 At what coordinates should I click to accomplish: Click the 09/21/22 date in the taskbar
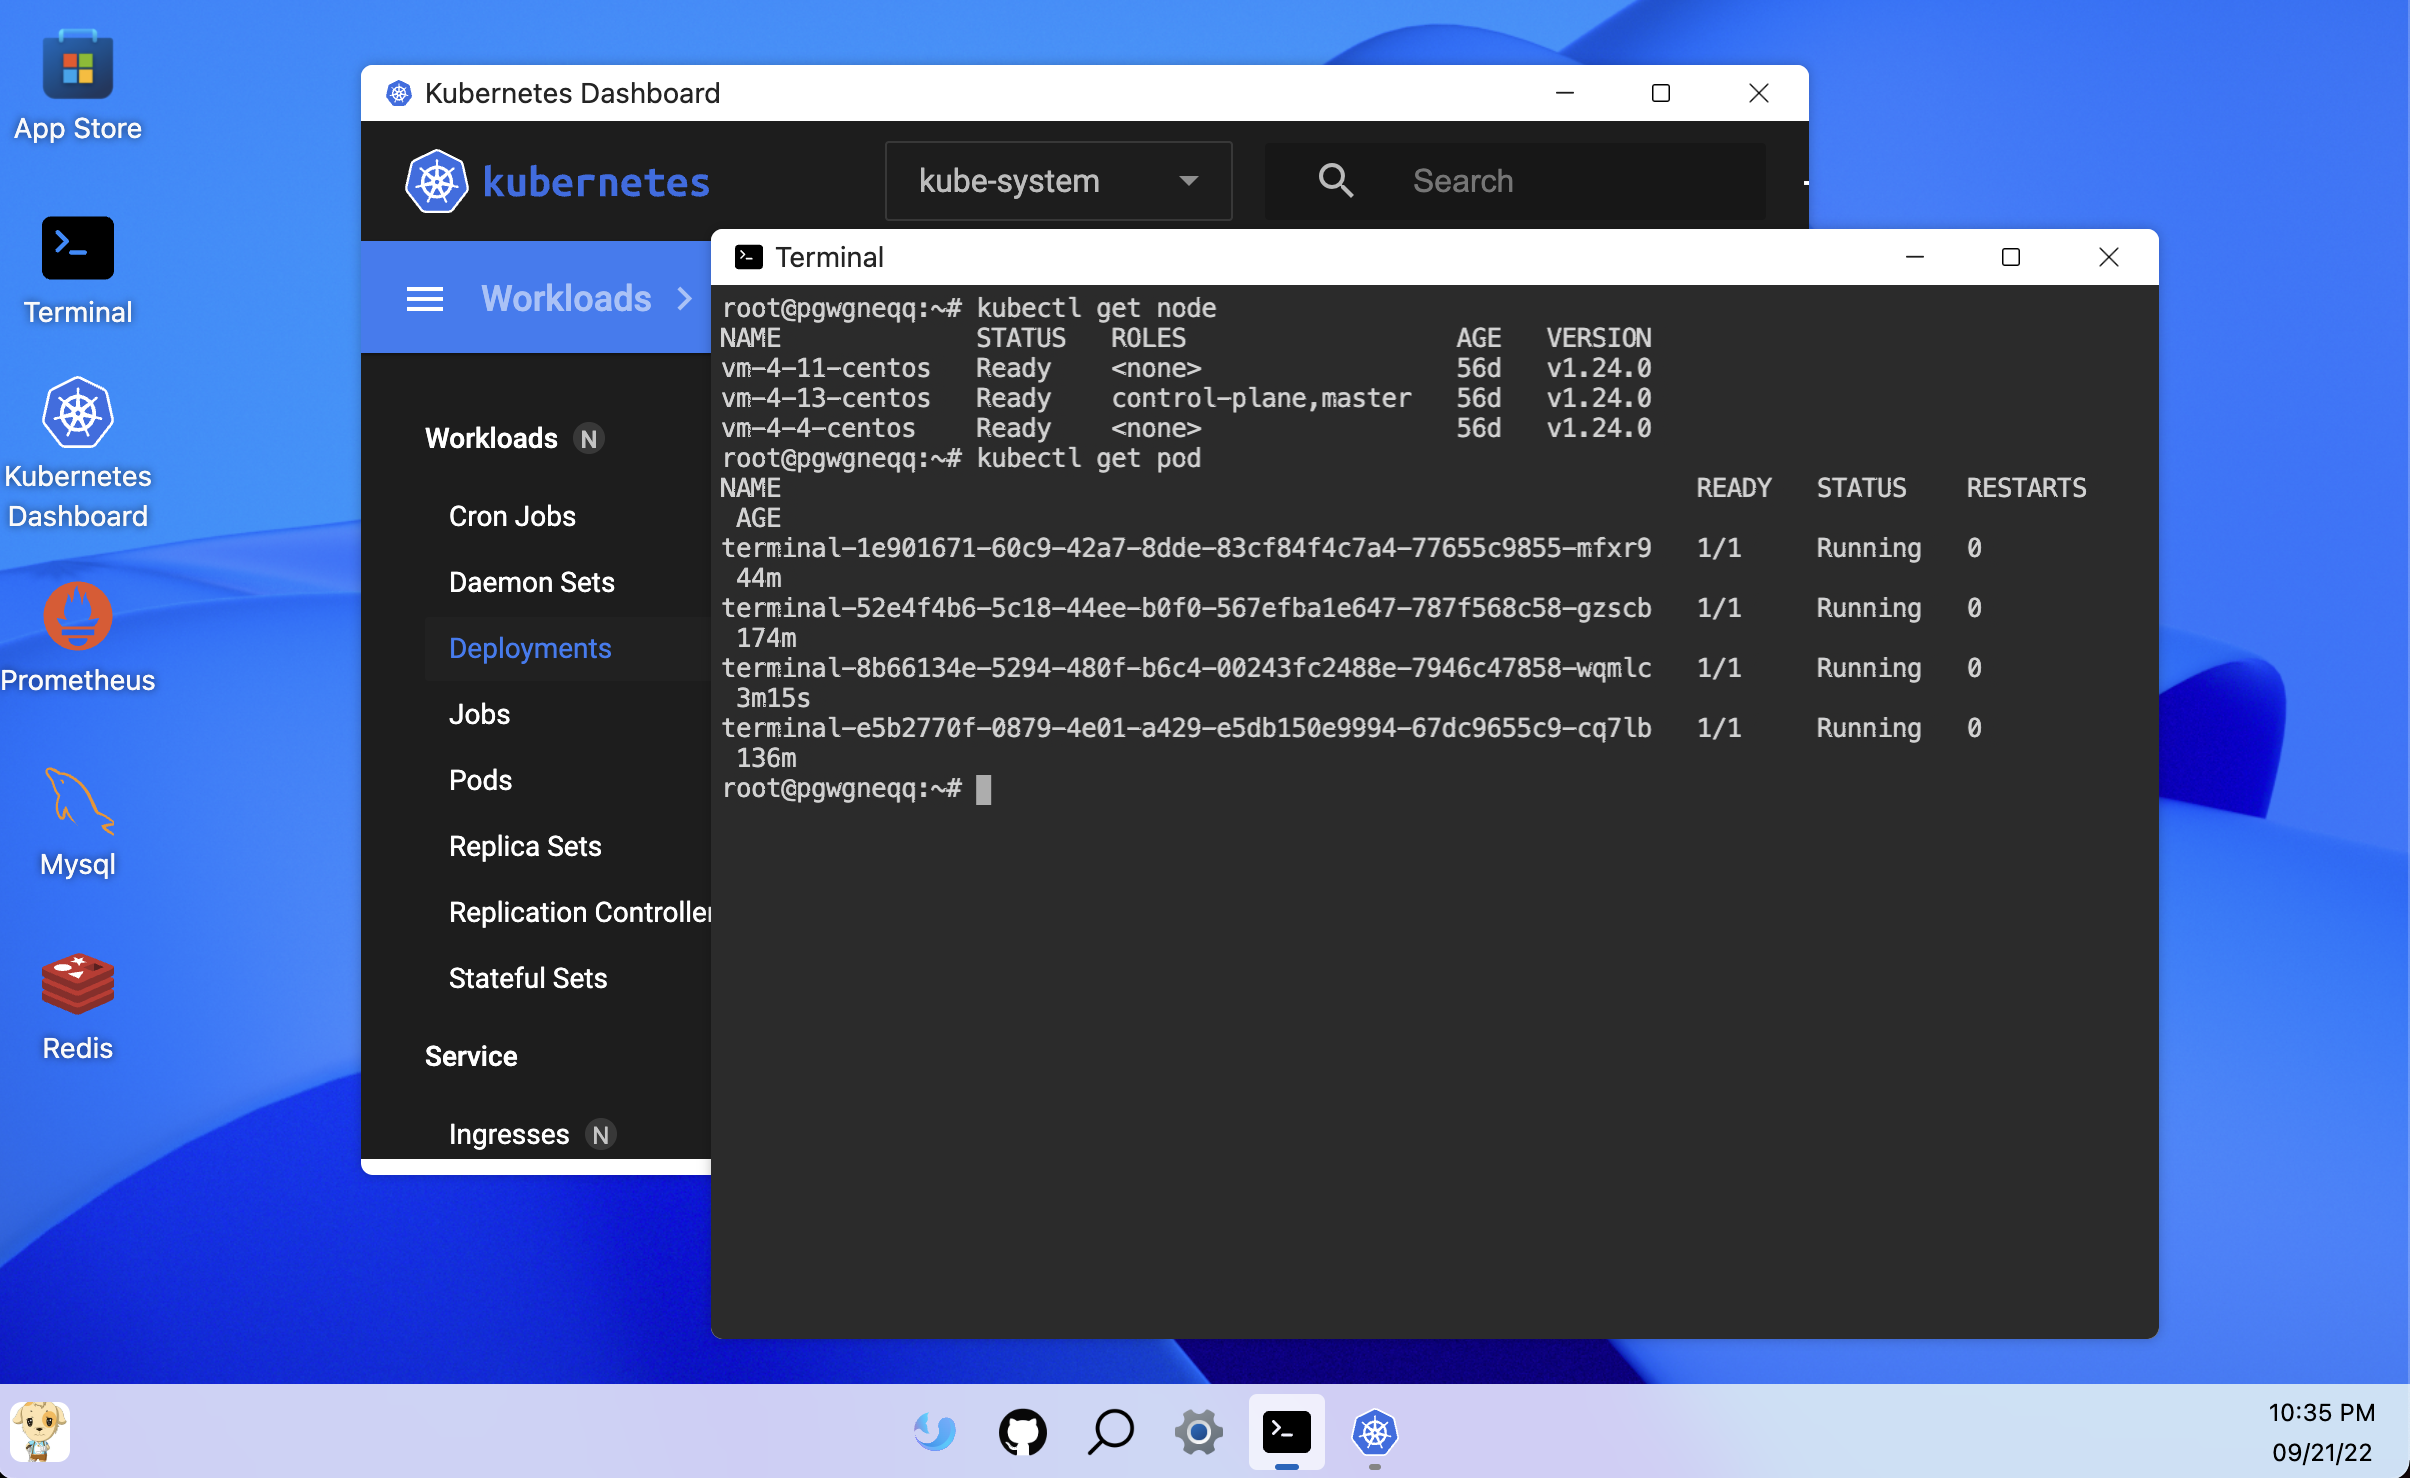pyautogui.click(x=2321, y=1452)
